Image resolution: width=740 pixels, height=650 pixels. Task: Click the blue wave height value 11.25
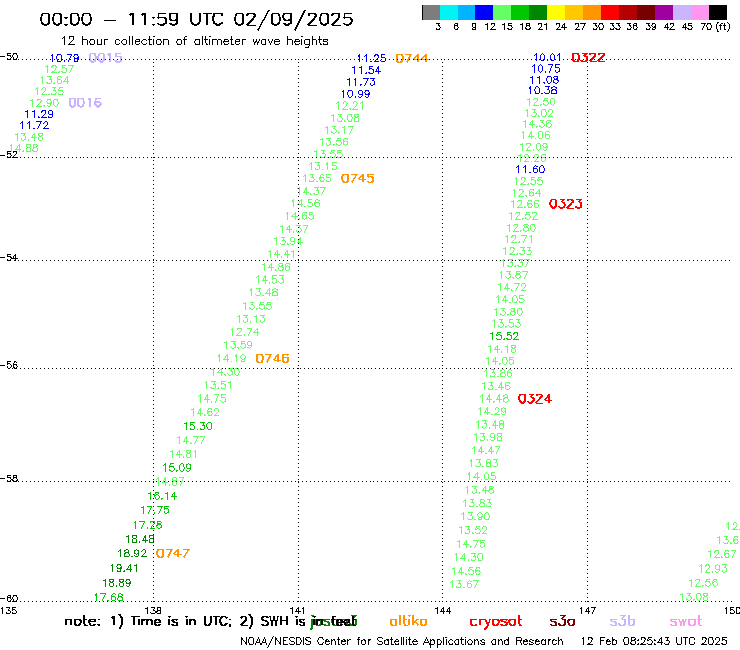coord(371,59)
